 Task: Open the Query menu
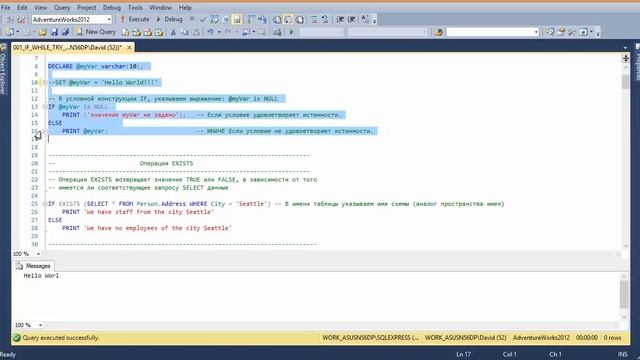tap(62, 7)
